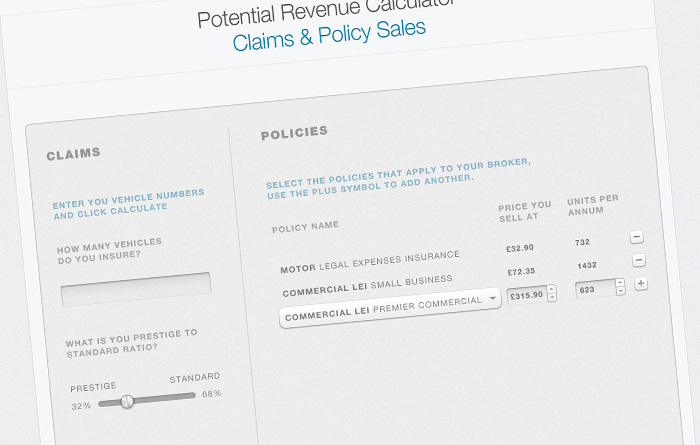Click the slider track near Standard 68%
700x445 pixels.
point(183,396)
